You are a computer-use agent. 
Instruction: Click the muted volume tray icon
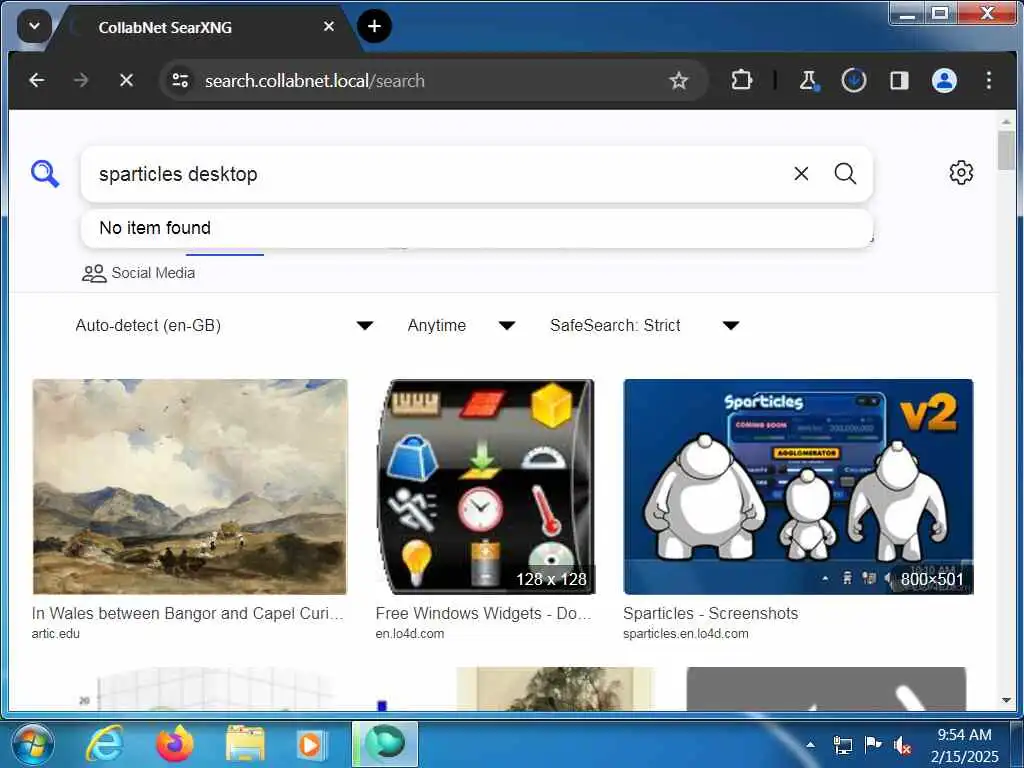(903, 745)
